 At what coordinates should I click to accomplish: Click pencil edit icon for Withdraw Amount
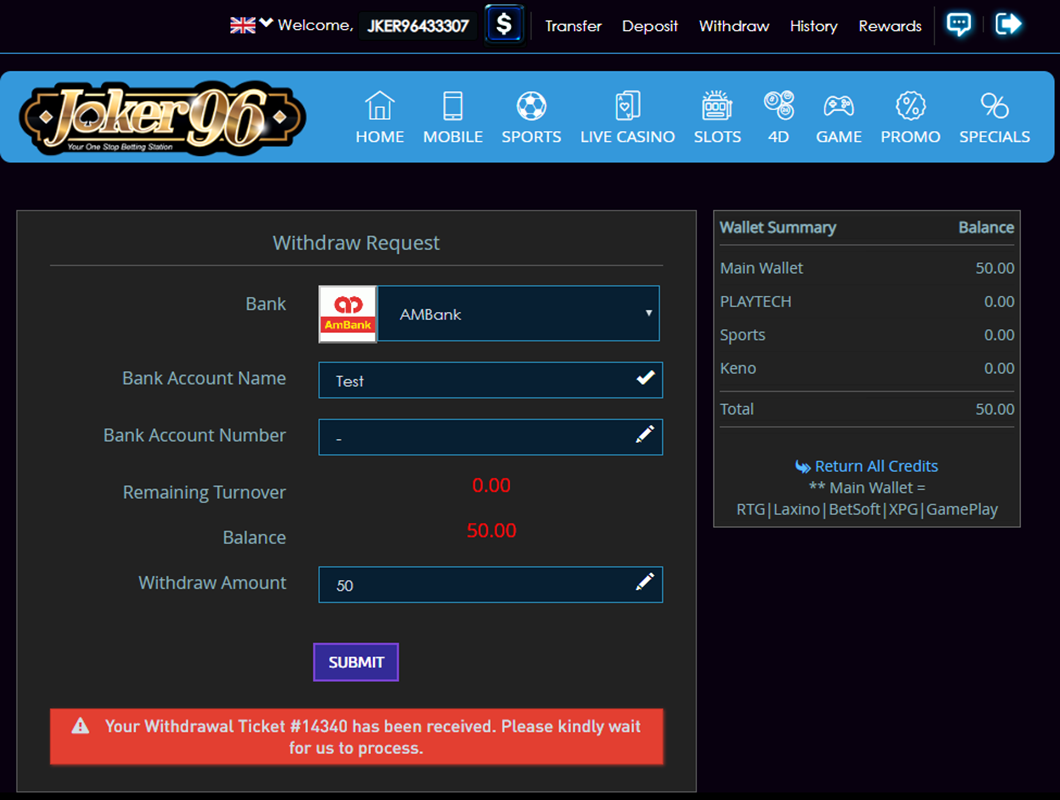coord(645,582)
